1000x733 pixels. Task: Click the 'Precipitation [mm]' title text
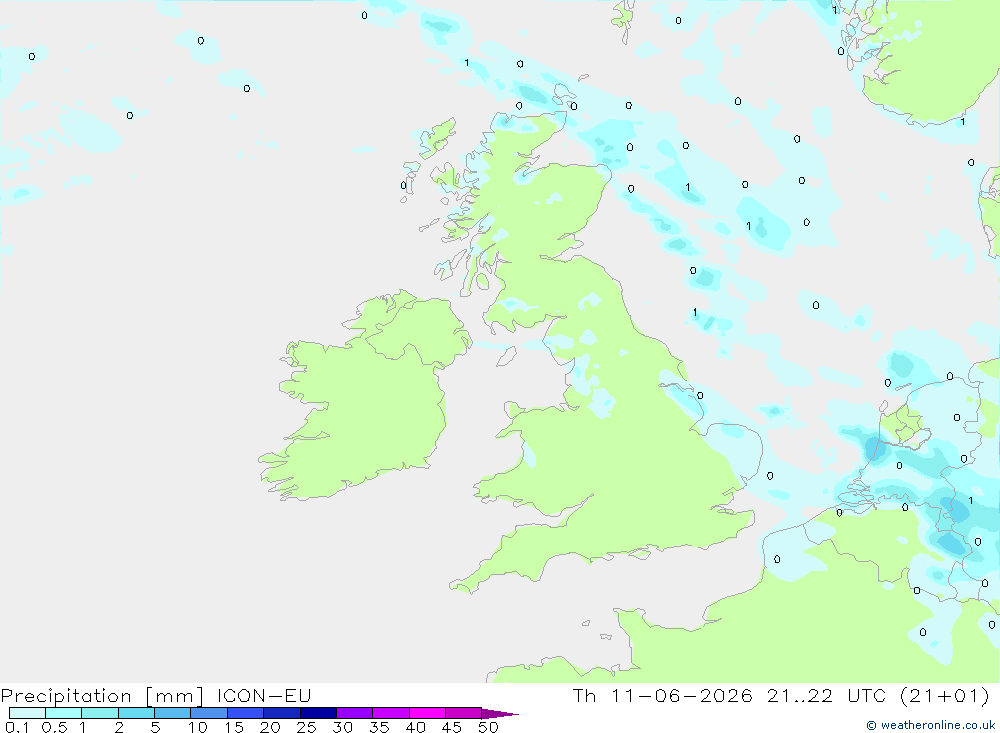click(102, 696)
